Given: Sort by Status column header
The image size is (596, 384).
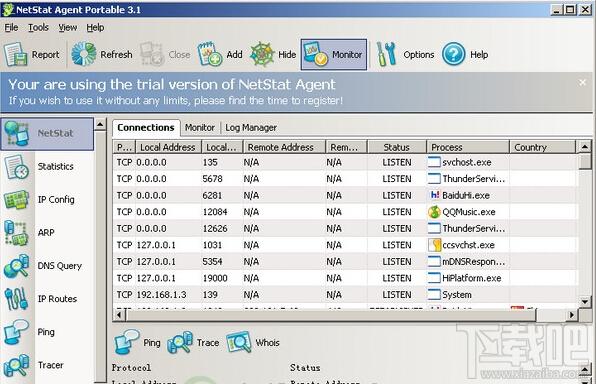Looking at the screenshot, I should click(x=396, y=147).
